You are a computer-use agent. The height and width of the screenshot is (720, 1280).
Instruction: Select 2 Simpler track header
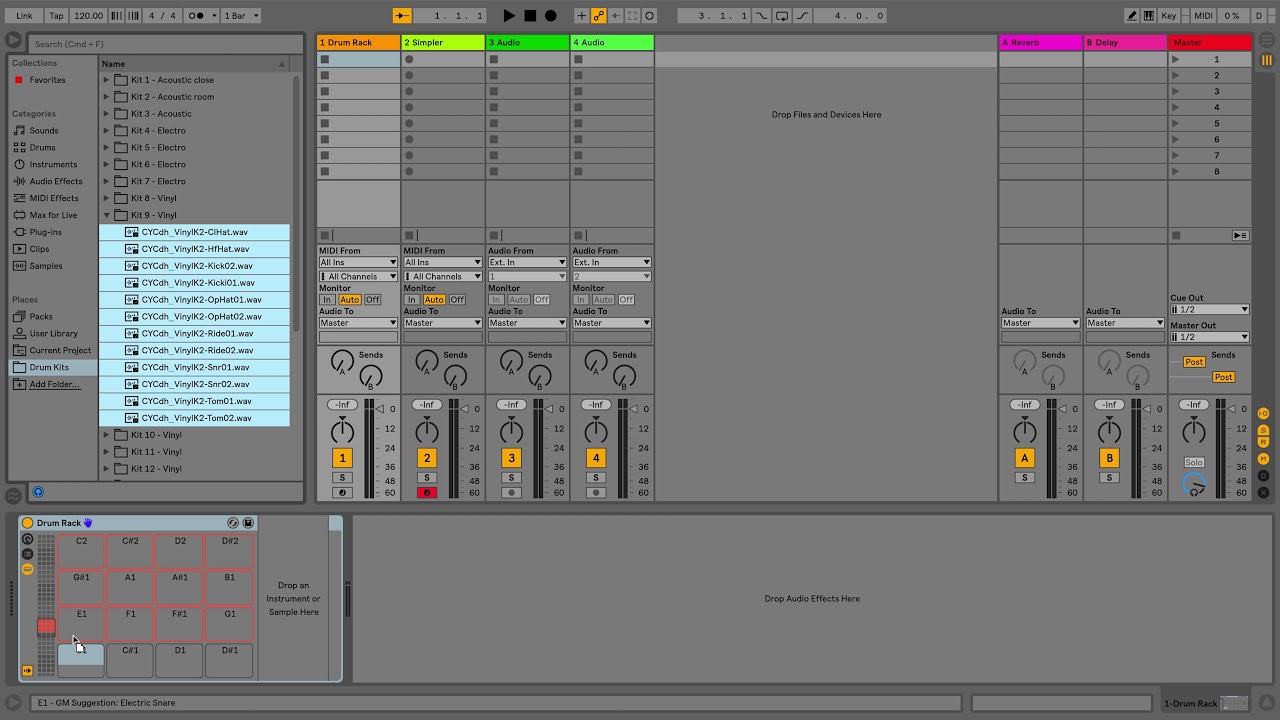(x=443, y=43)
